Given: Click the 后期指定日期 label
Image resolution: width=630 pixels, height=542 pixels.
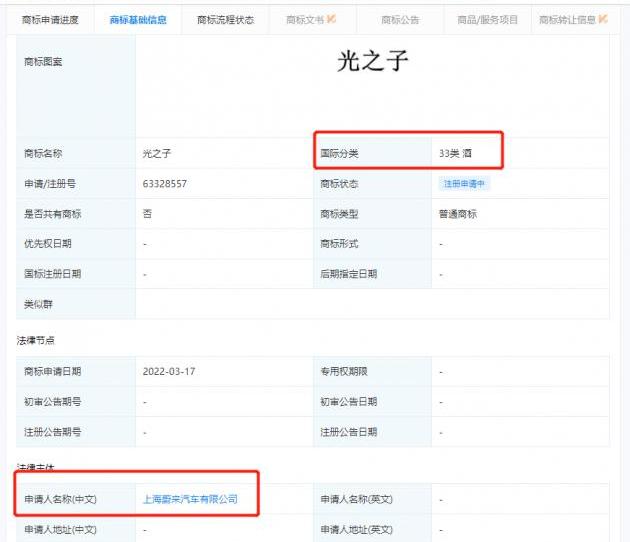Looking at the screenshot, I should click(349, 274).
